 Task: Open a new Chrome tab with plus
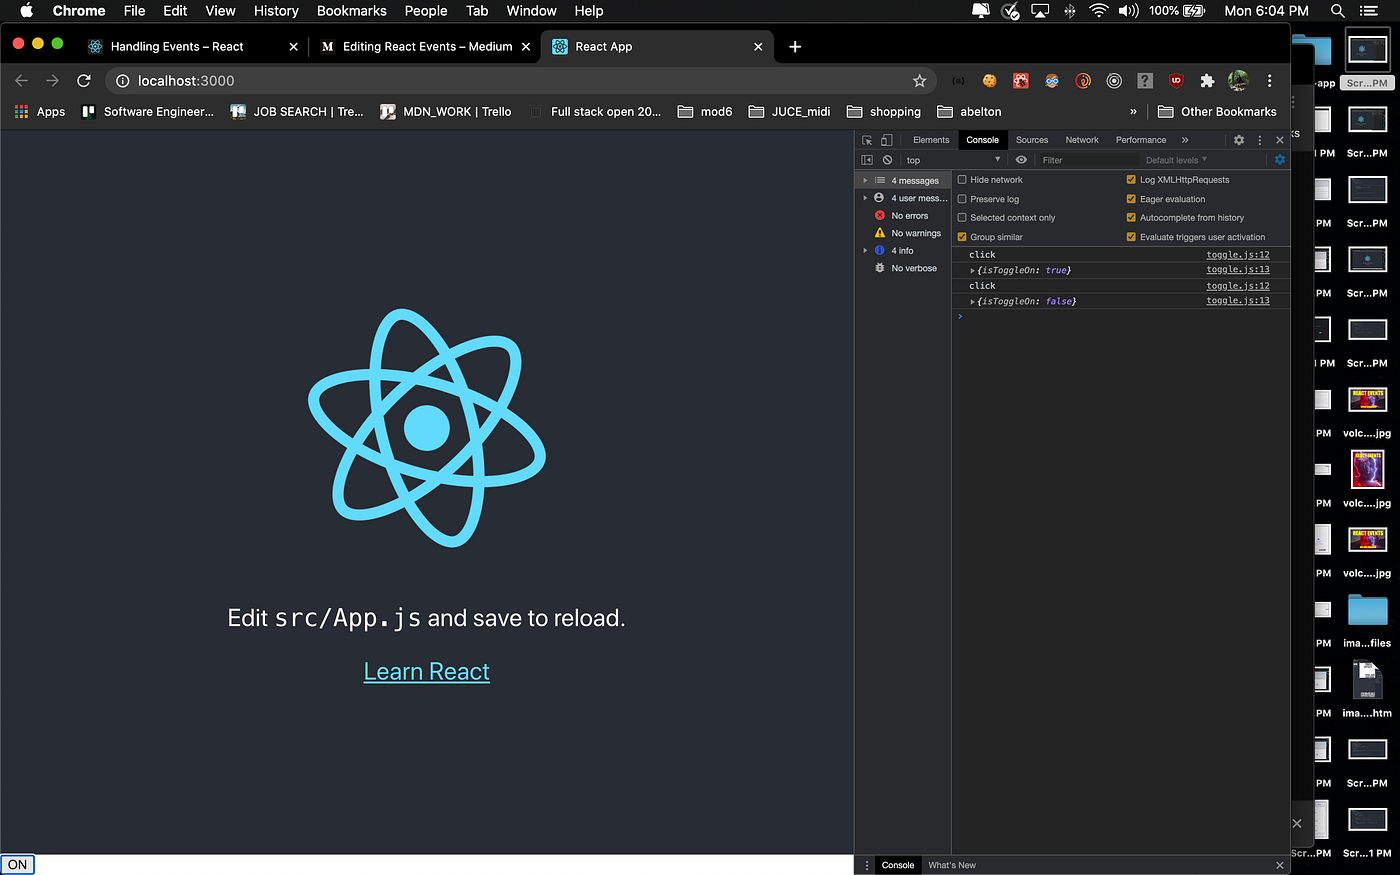(795, 47)
